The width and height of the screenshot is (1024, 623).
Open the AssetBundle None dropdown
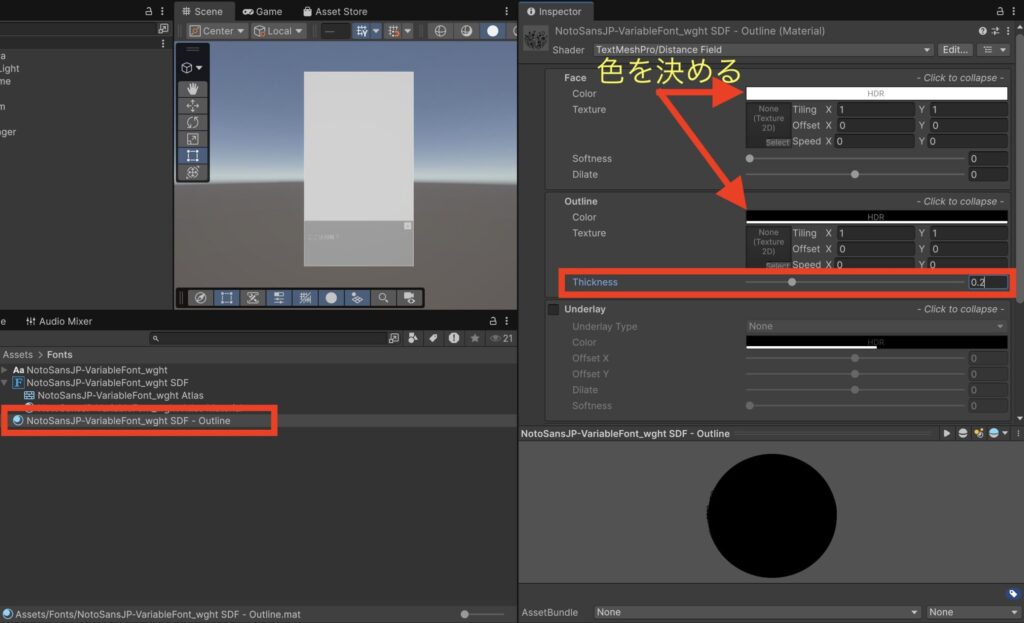click(x=757, y=612)
